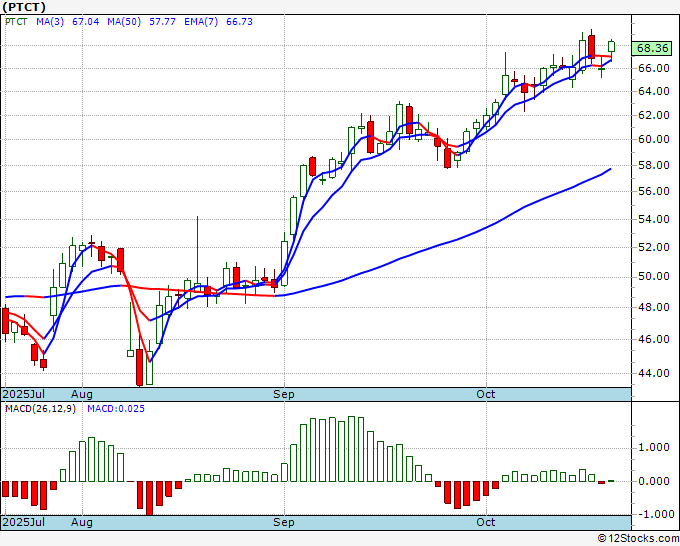
Task: Click the 54.00 price axis label
Action: (x=654, y=219)
